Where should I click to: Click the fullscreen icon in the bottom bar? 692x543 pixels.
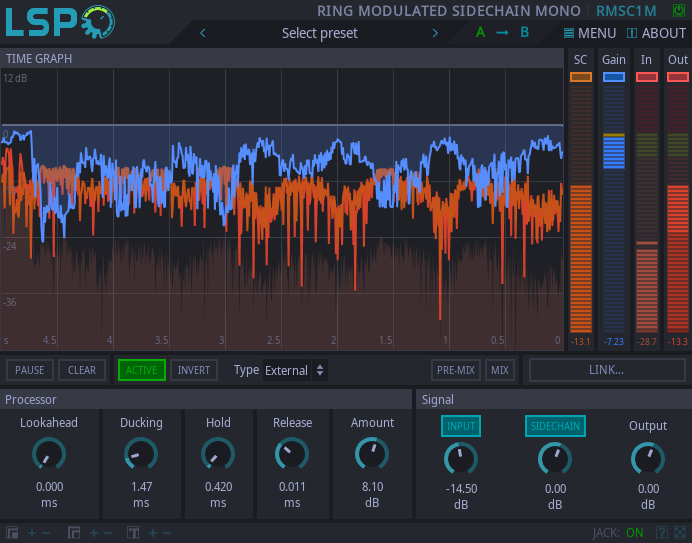[680, 533]
